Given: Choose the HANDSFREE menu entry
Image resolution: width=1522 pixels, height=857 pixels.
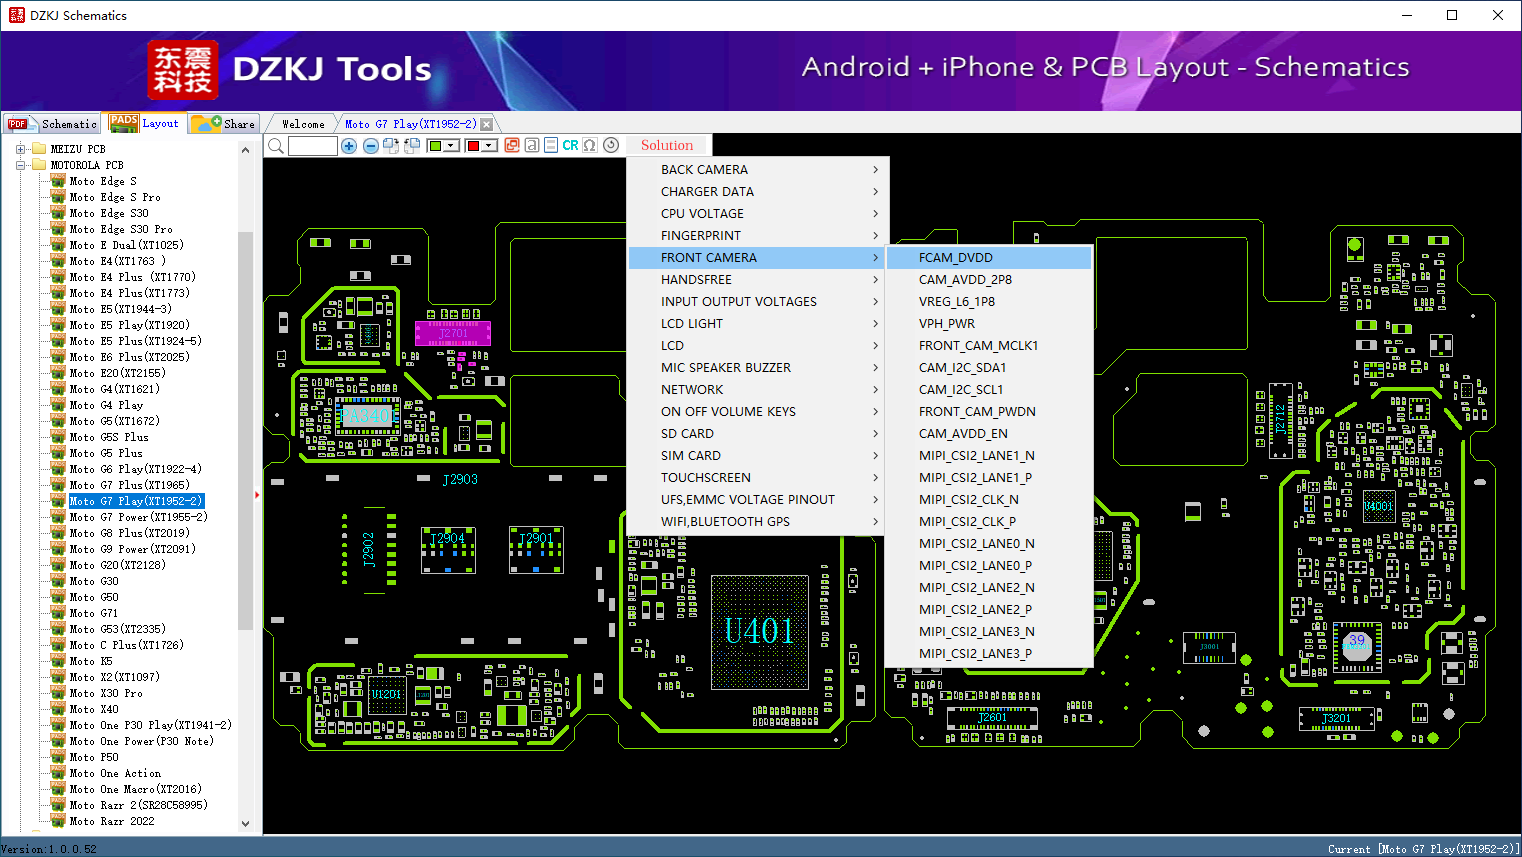Looking at the screenshot, I should click(x=757, y=280).
